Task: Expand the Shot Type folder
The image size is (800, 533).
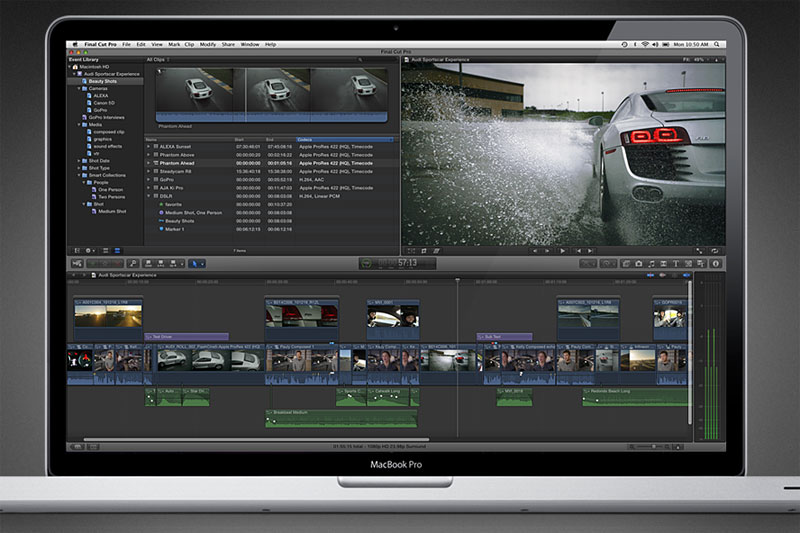Action: 79,168
